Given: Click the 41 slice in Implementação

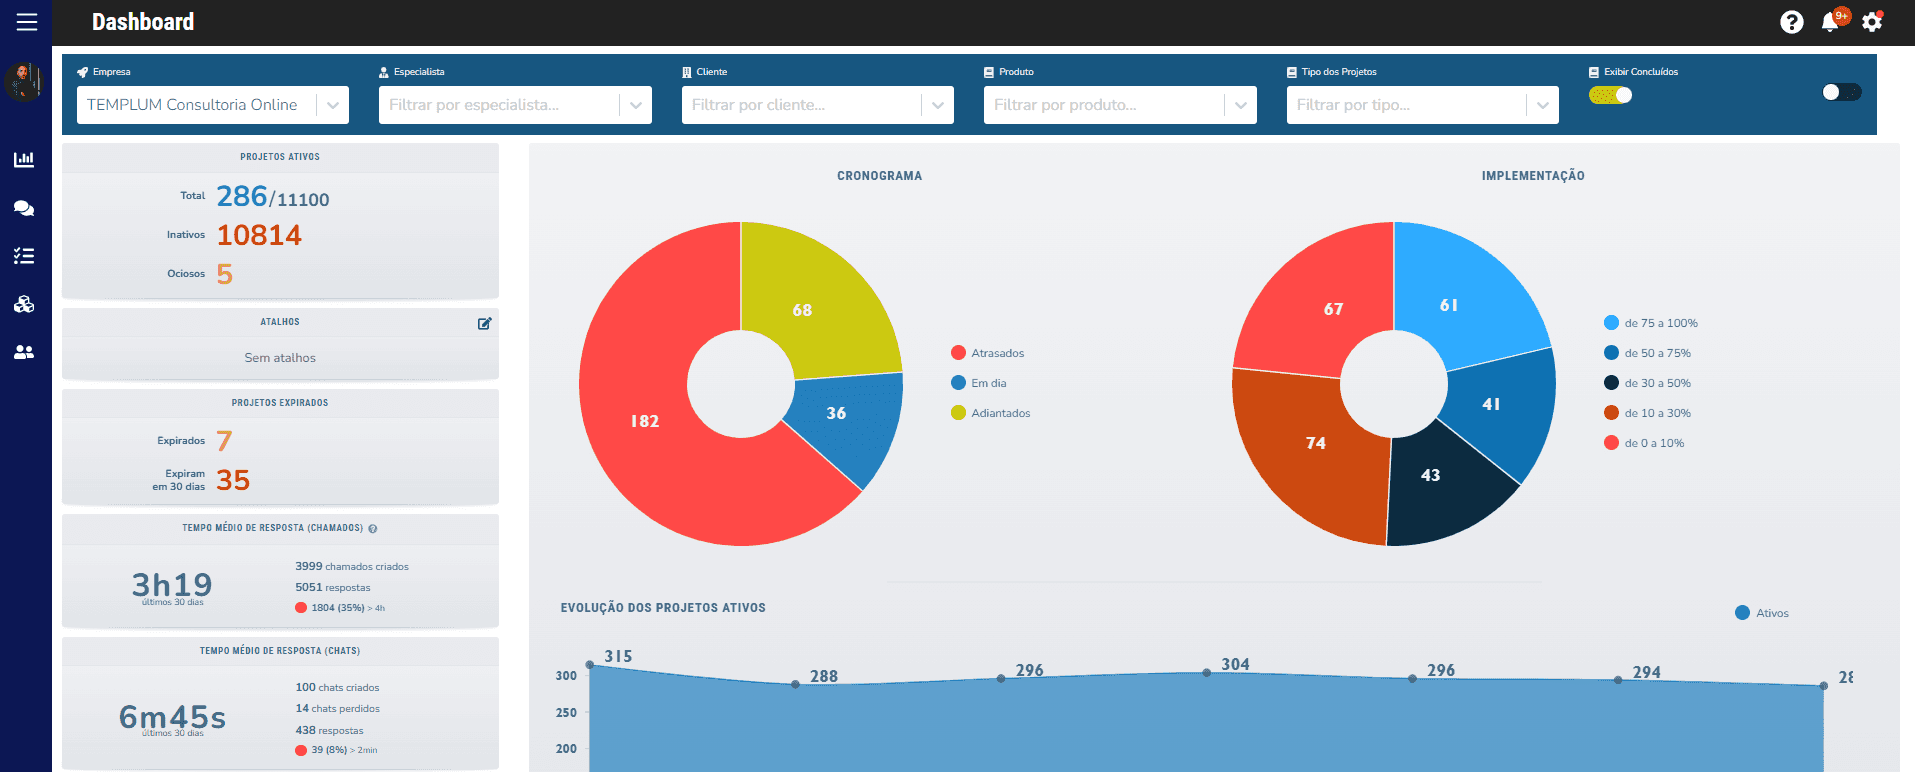Looking at the screenshot, I should [x=1491, y=404].
